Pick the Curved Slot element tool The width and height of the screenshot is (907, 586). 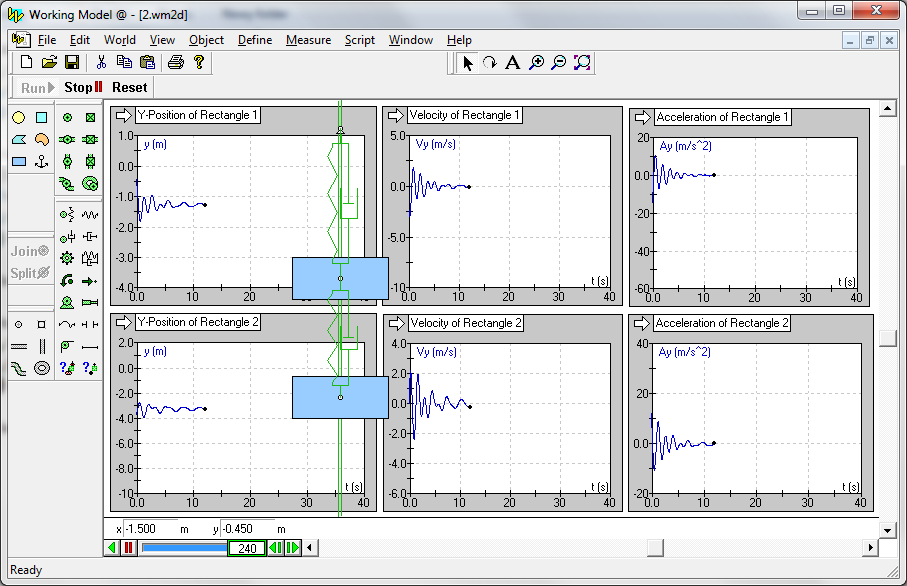click(x=19, y=368)
